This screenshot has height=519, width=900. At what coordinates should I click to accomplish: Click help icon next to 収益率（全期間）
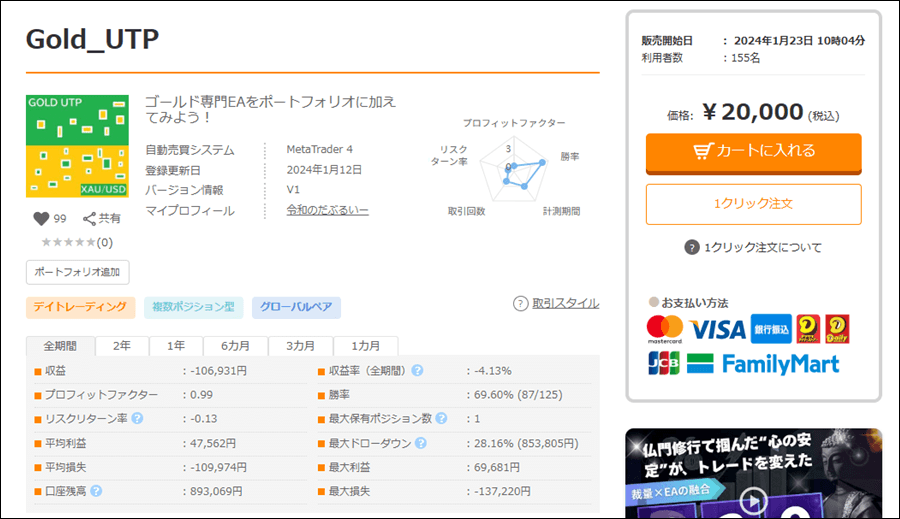(417, 371)
